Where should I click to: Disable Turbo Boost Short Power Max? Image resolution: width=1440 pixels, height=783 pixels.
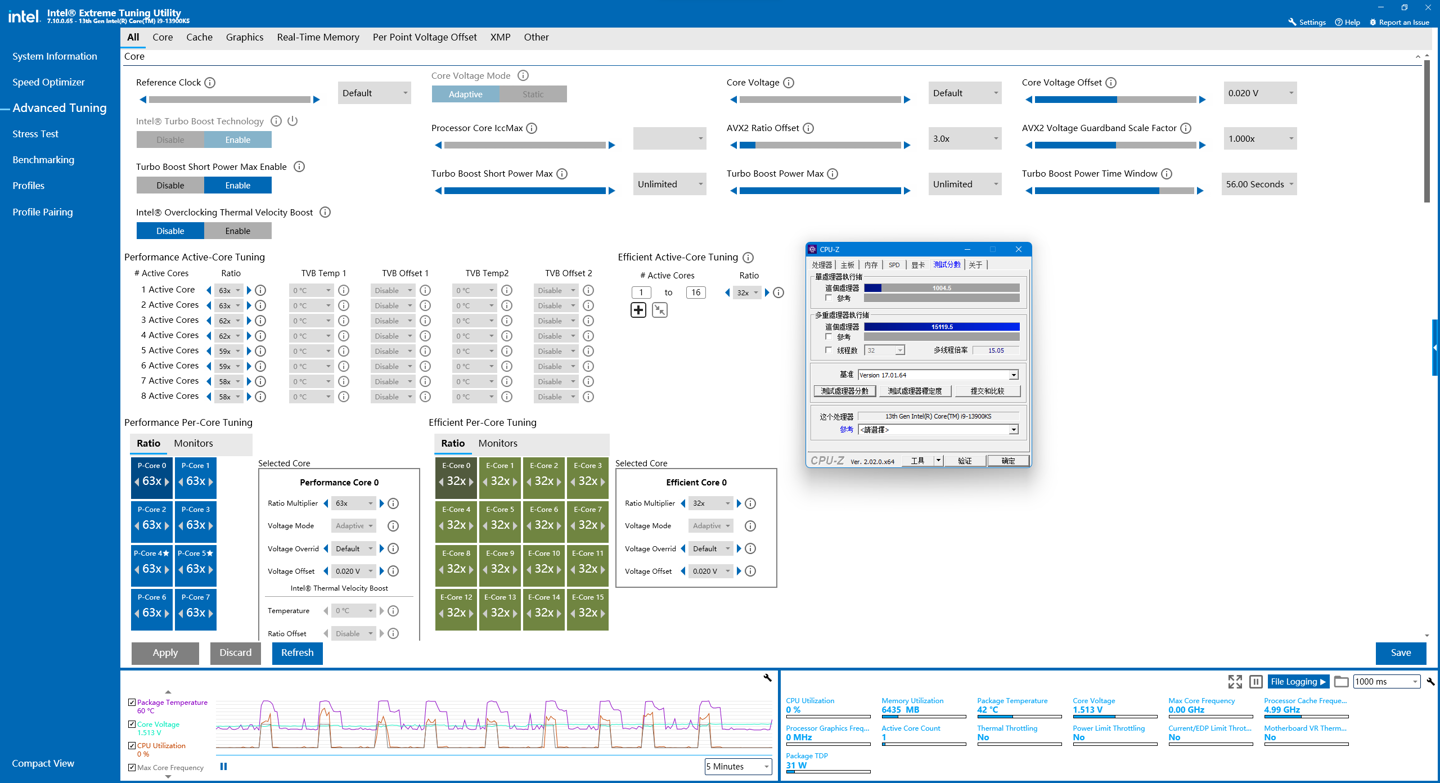[x=170, y=185]
